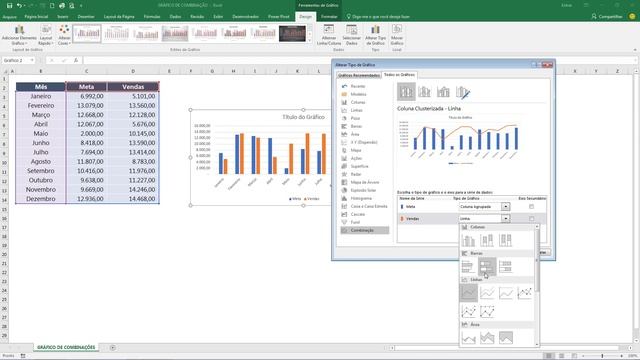Select Explosão Solar chart category
Viewport: 640px width, 360px height.
click(364, 190)
